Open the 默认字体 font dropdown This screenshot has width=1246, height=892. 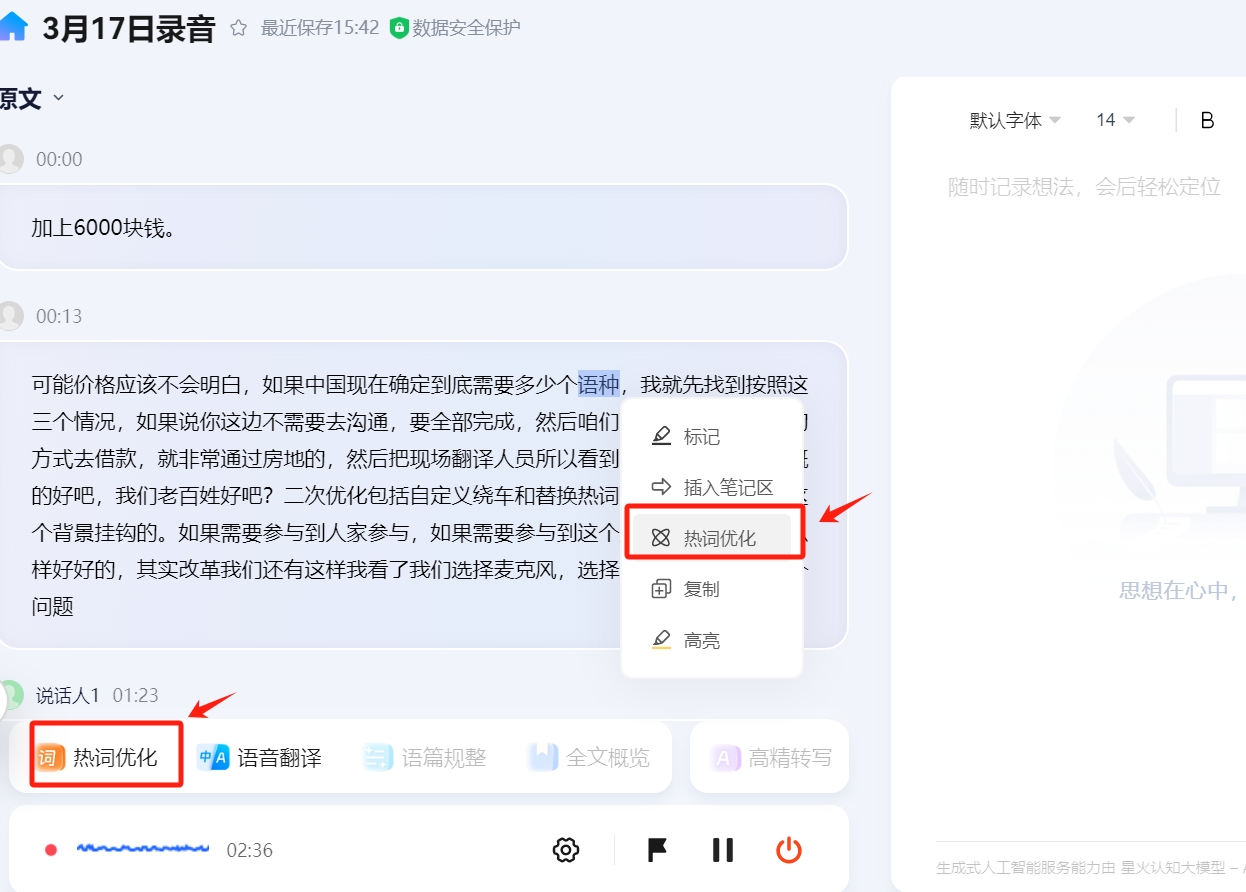[1015, 121]
